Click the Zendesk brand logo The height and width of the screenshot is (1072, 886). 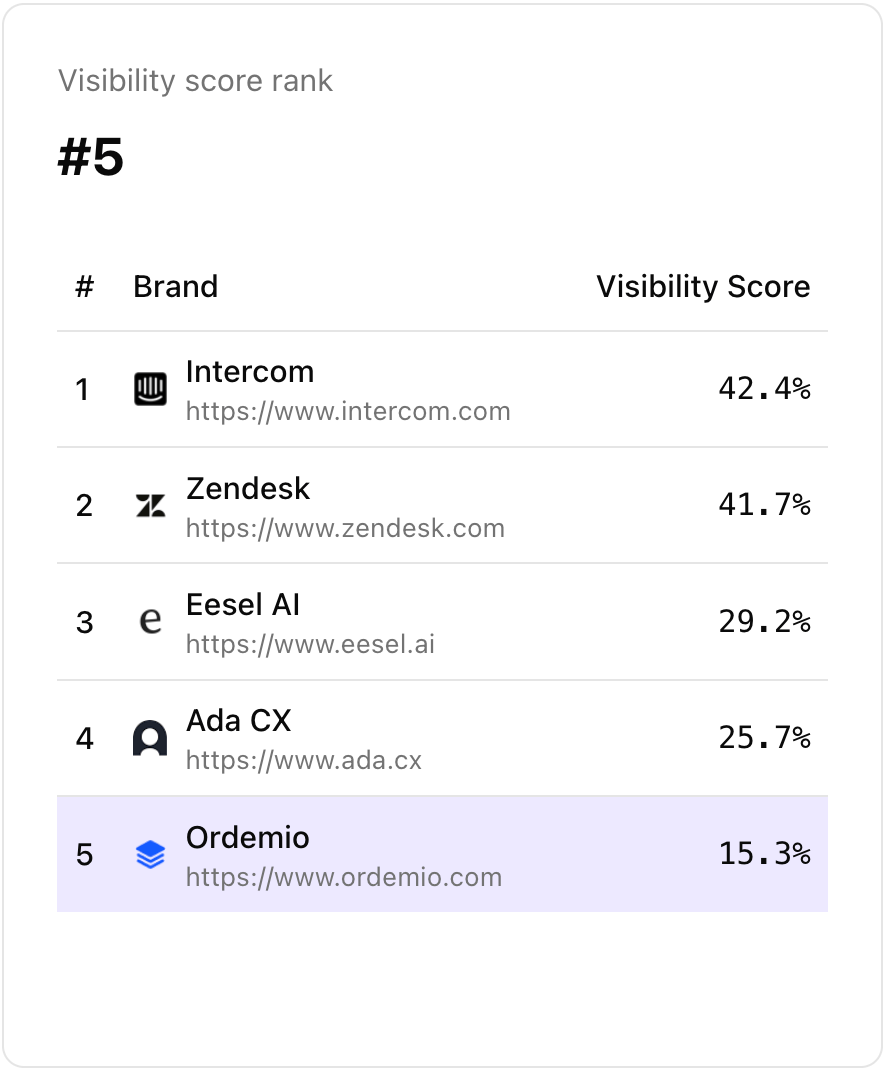pyautogui.click(x=150, y=505)
